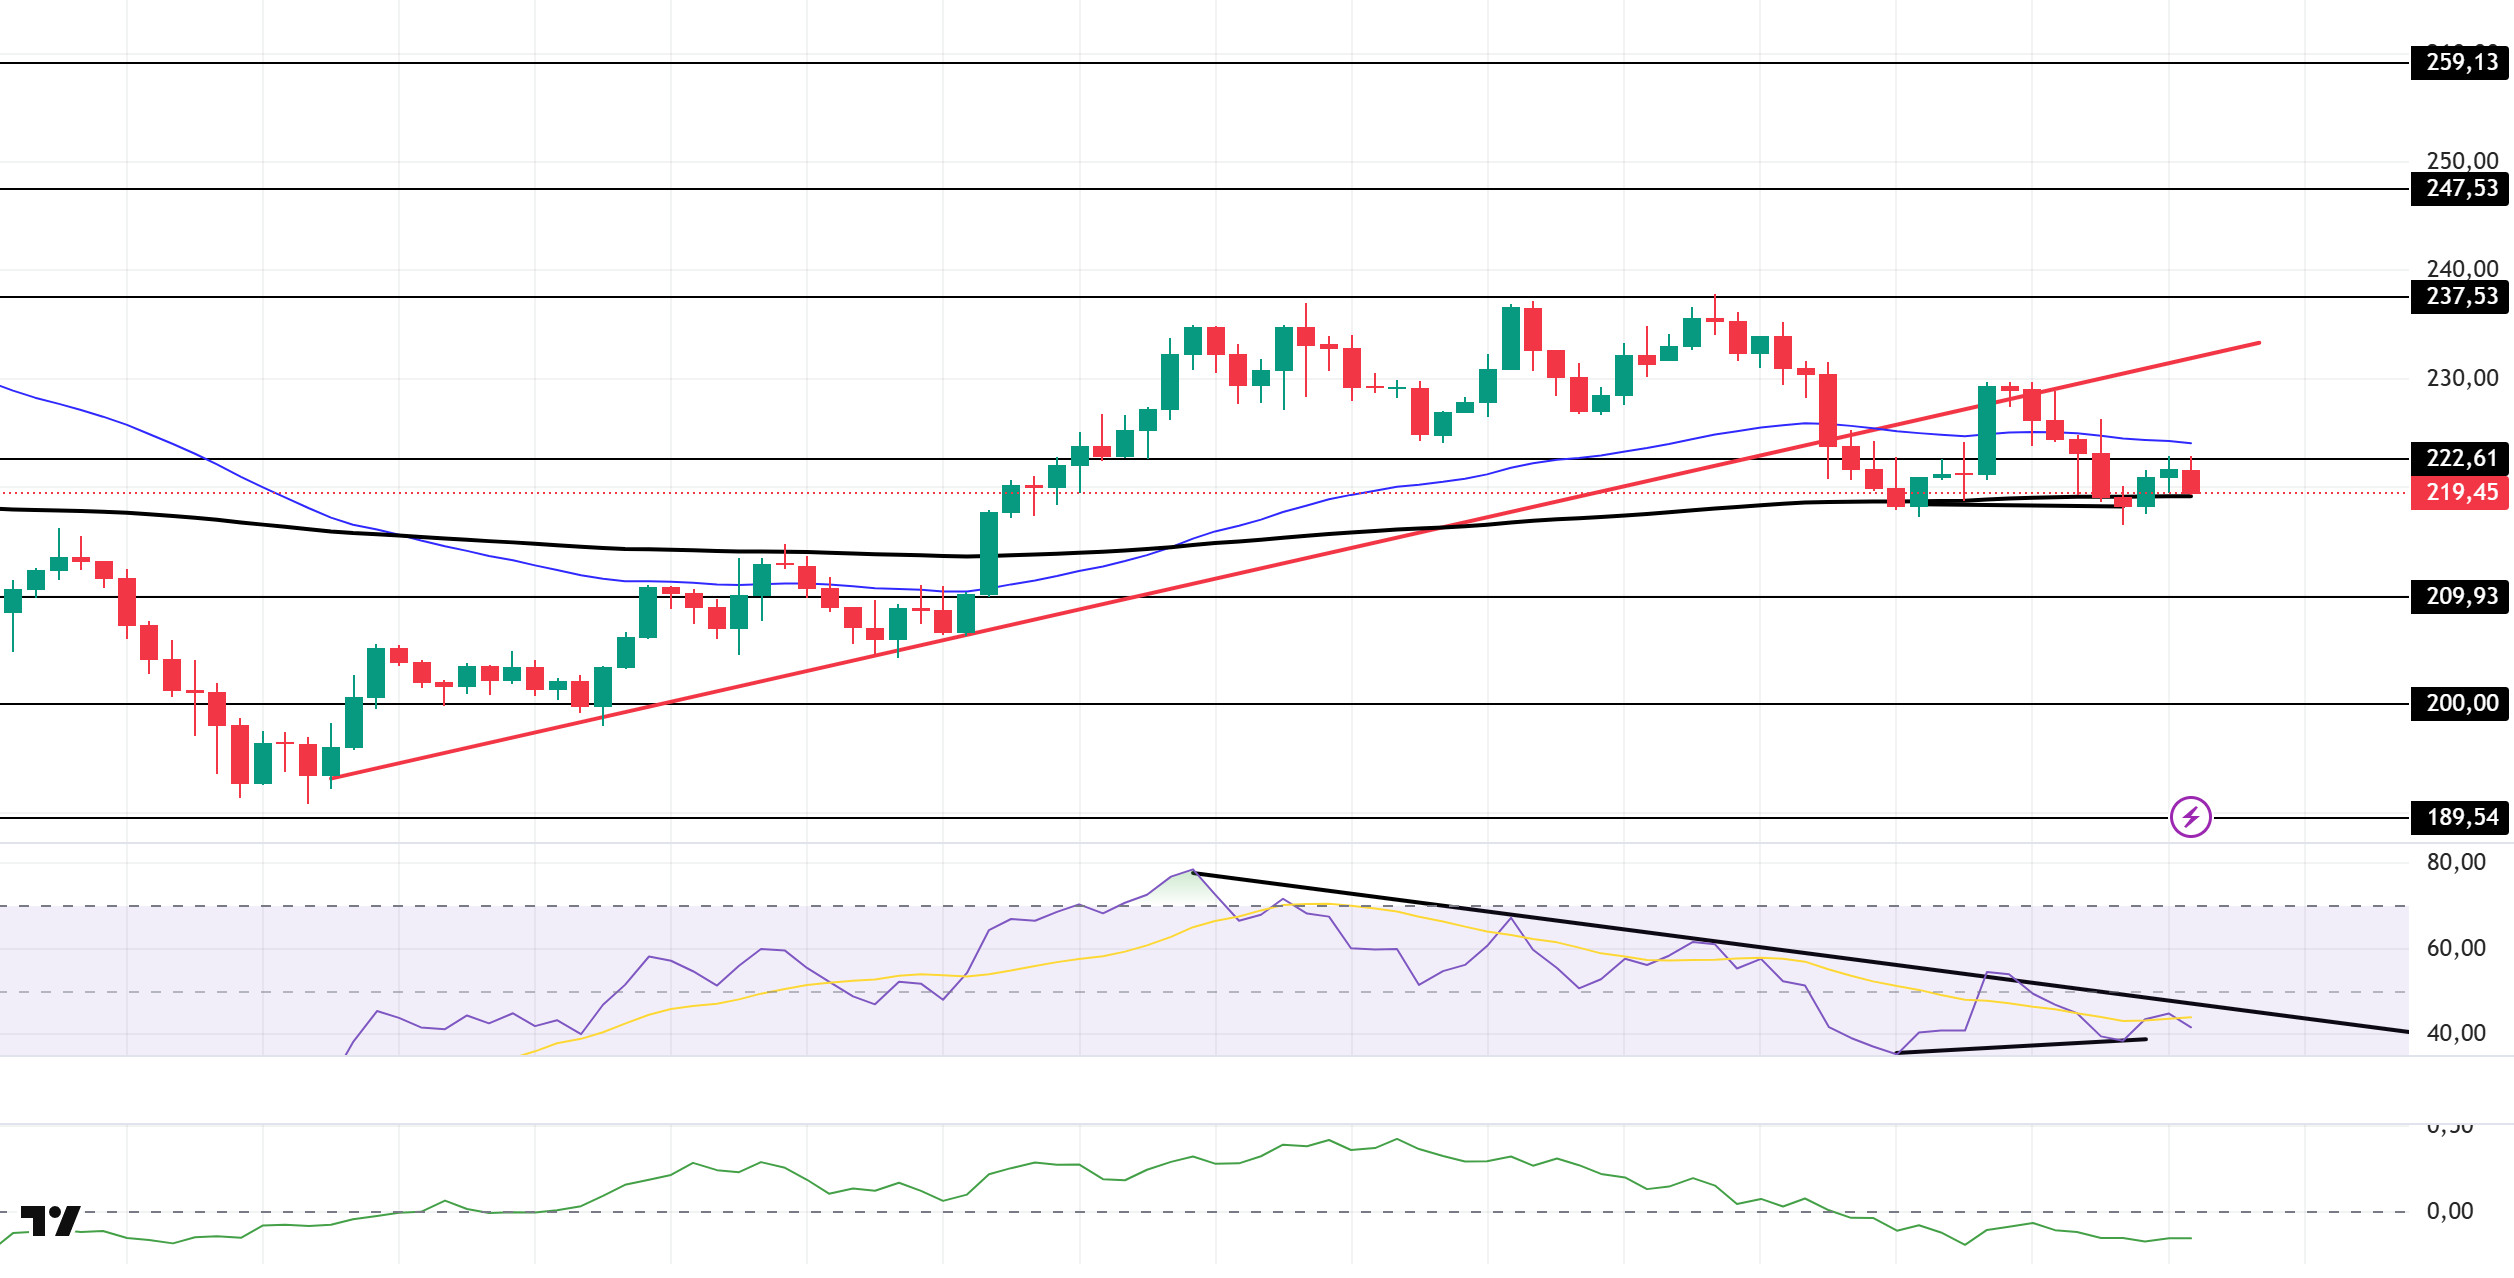
Task: Click the 237,53 resistance price label
Action: (x=2460, y=297)
